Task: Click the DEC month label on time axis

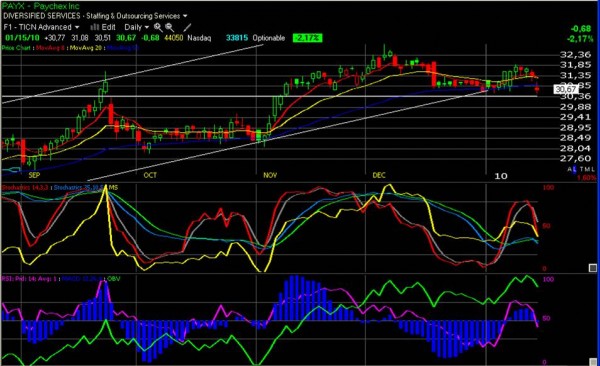Action: tap(379, 175)
